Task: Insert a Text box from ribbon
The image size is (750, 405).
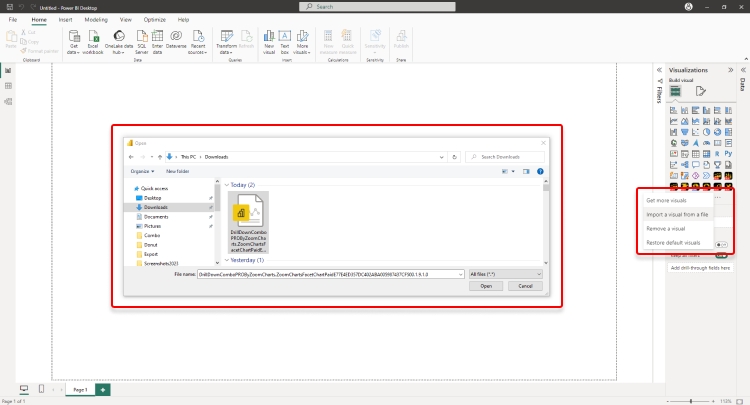Action: pos(285,42)
